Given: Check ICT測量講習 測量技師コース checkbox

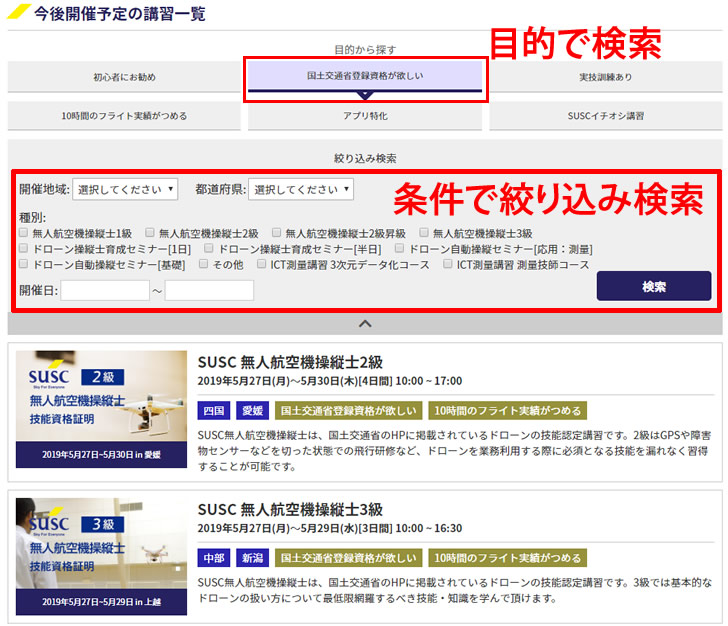Looking at the screenshot, I should pos(448,264).
